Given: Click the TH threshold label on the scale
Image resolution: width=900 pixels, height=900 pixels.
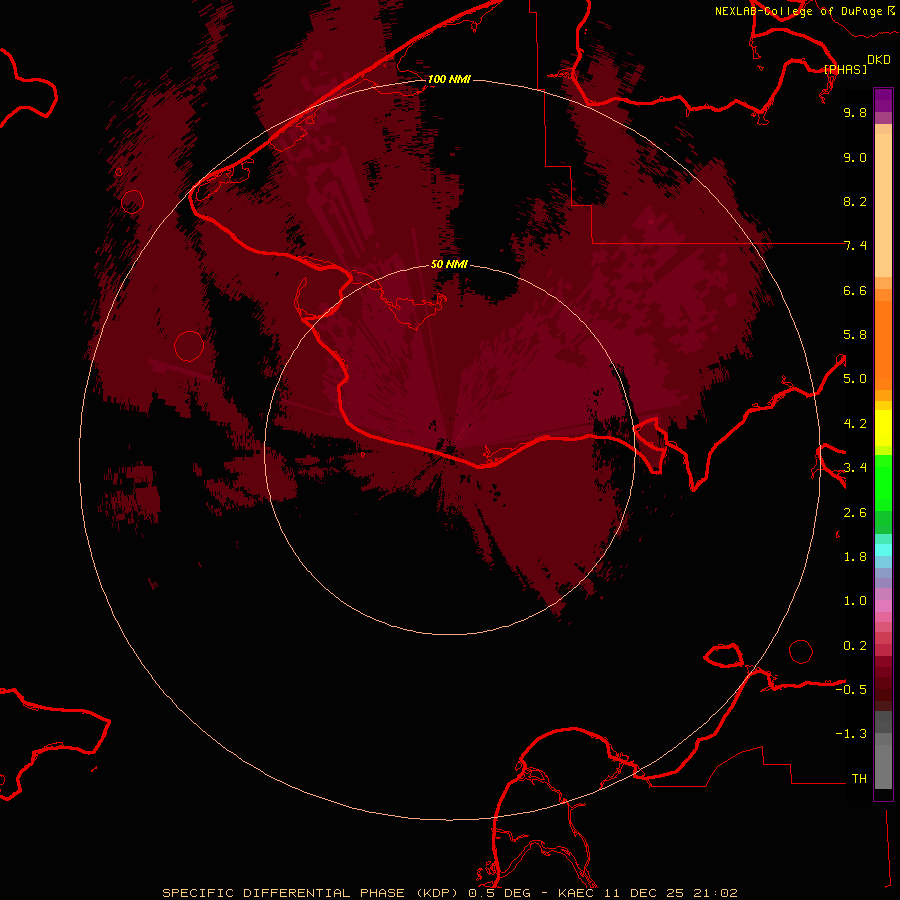Looking at the screenshot, I should (x=859, y=779).
